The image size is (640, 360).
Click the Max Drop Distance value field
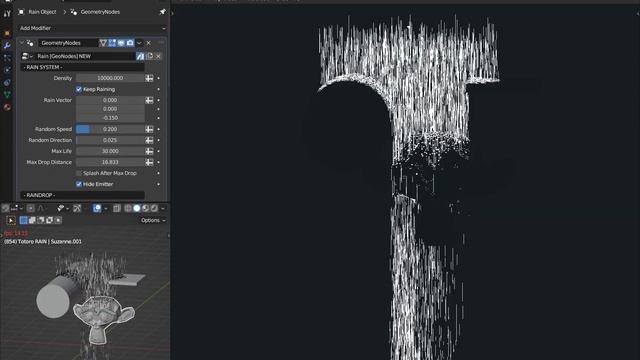pyautogui.click(x=110, y=162)
